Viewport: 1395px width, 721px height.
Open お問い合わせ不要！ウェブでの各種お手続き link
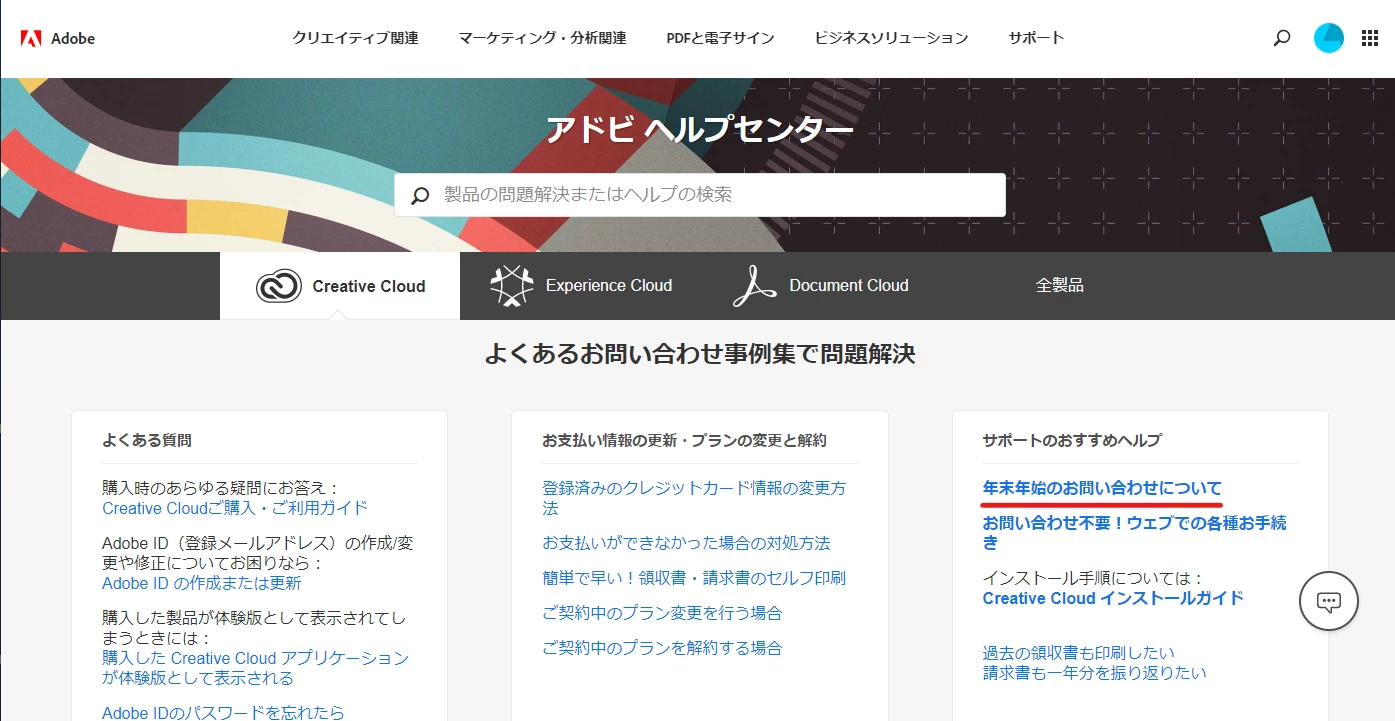click(x=1134, y=532)
